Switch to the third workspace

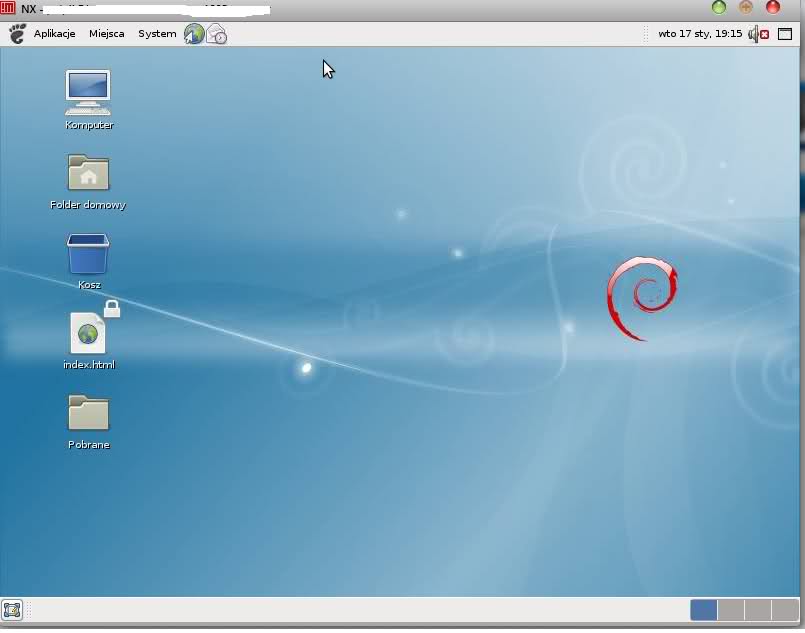pos(758,610)
